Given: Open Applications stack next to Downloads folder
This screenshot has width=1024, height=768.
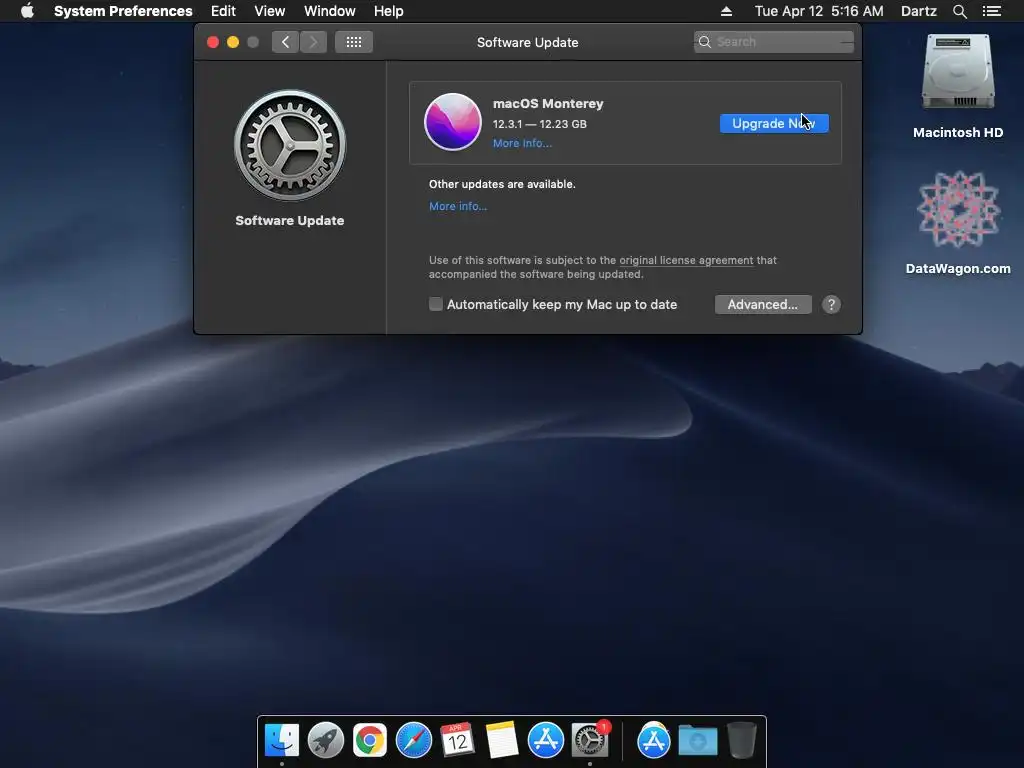Looking at the screenshot, I should (653, 740).
